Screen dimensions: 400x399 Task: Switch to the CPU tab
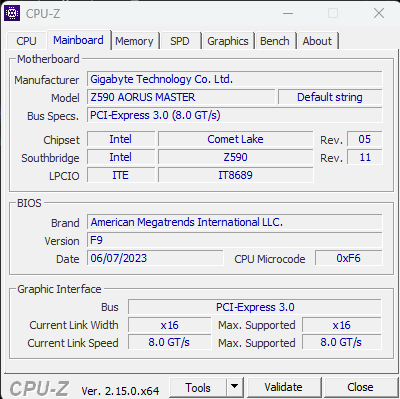(x=26, y=41)
